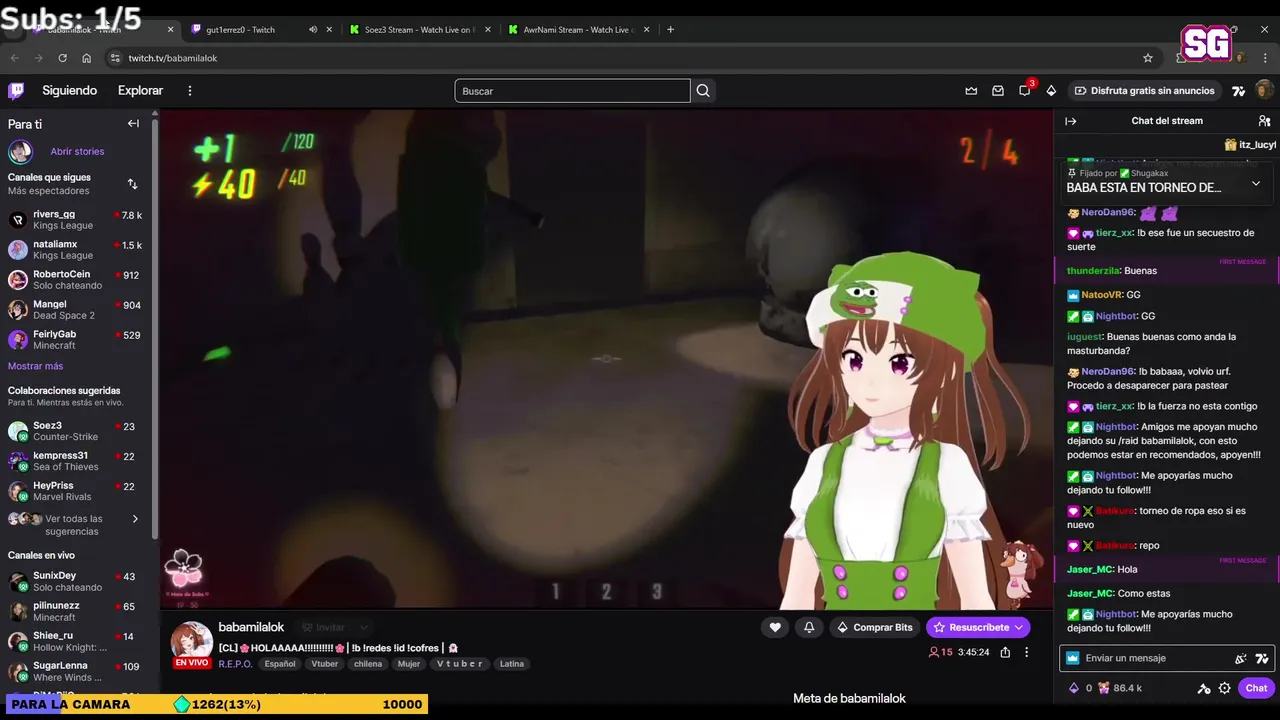Open chat community users icon
The height and width of the screenshot is (720, 1280).
coord(1264,121)
